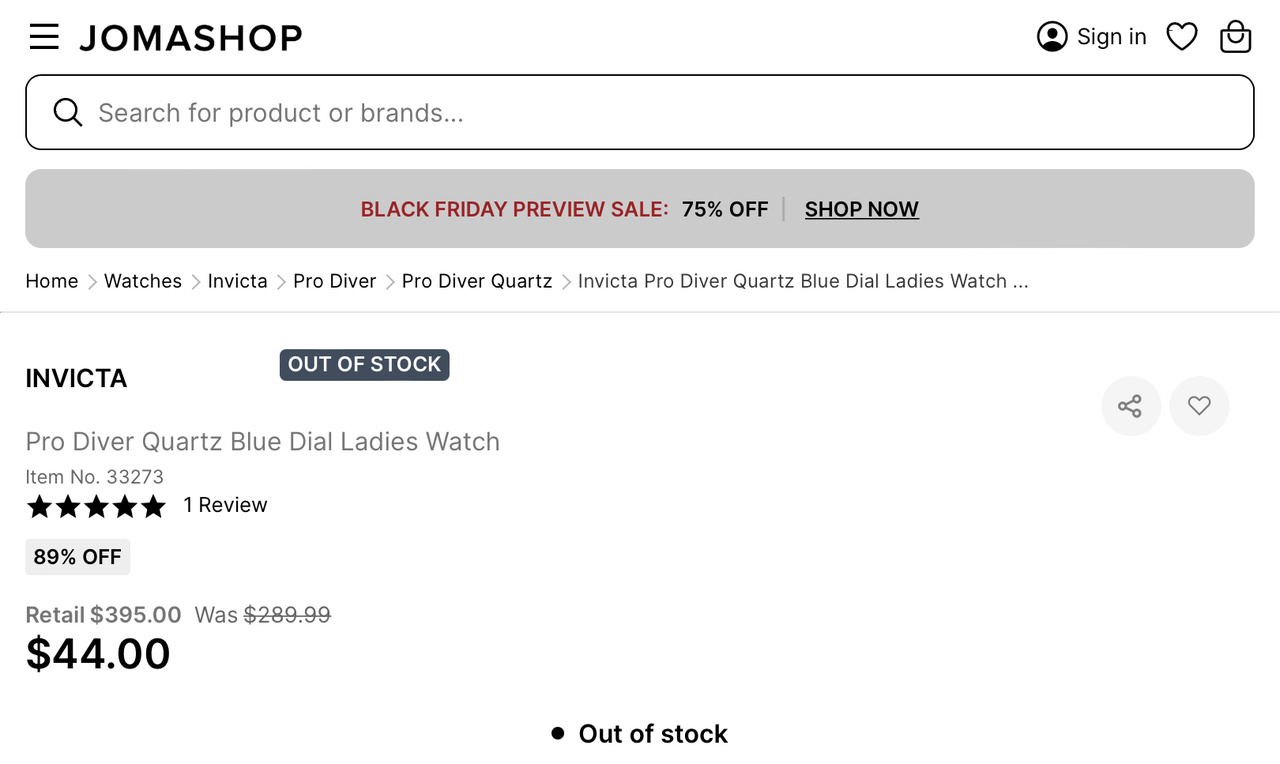
Task: Click the Black Friday Preview Sale banner
Action: coord(514,209)
